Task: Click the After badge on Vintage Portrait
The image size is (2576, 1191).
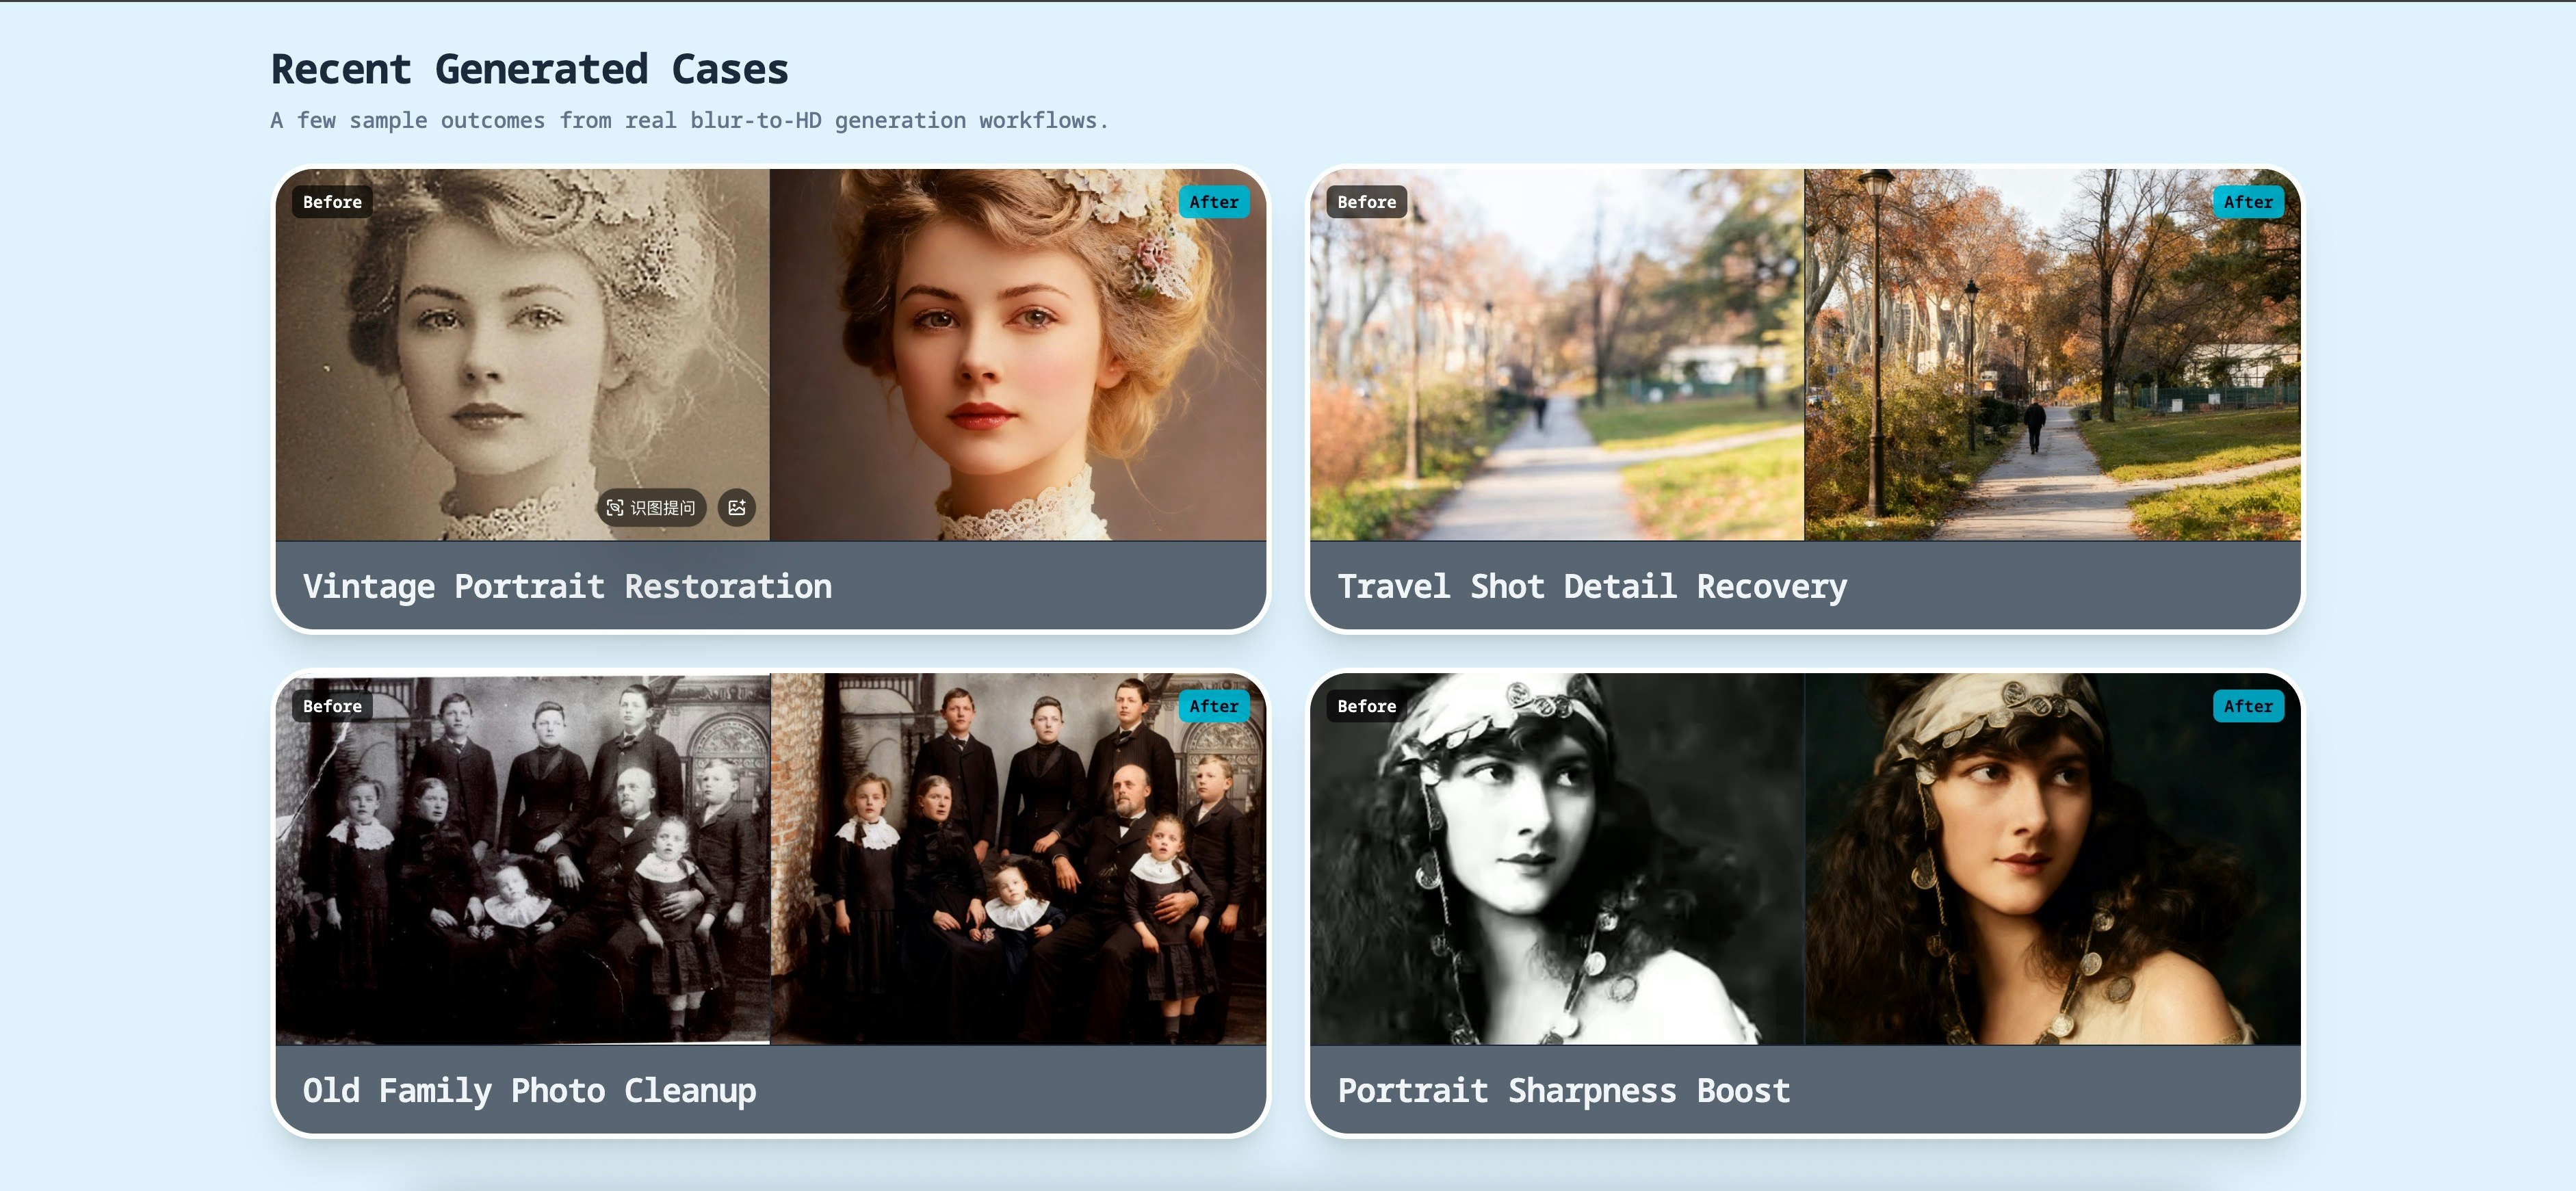Action: (x=1213, y=202)
